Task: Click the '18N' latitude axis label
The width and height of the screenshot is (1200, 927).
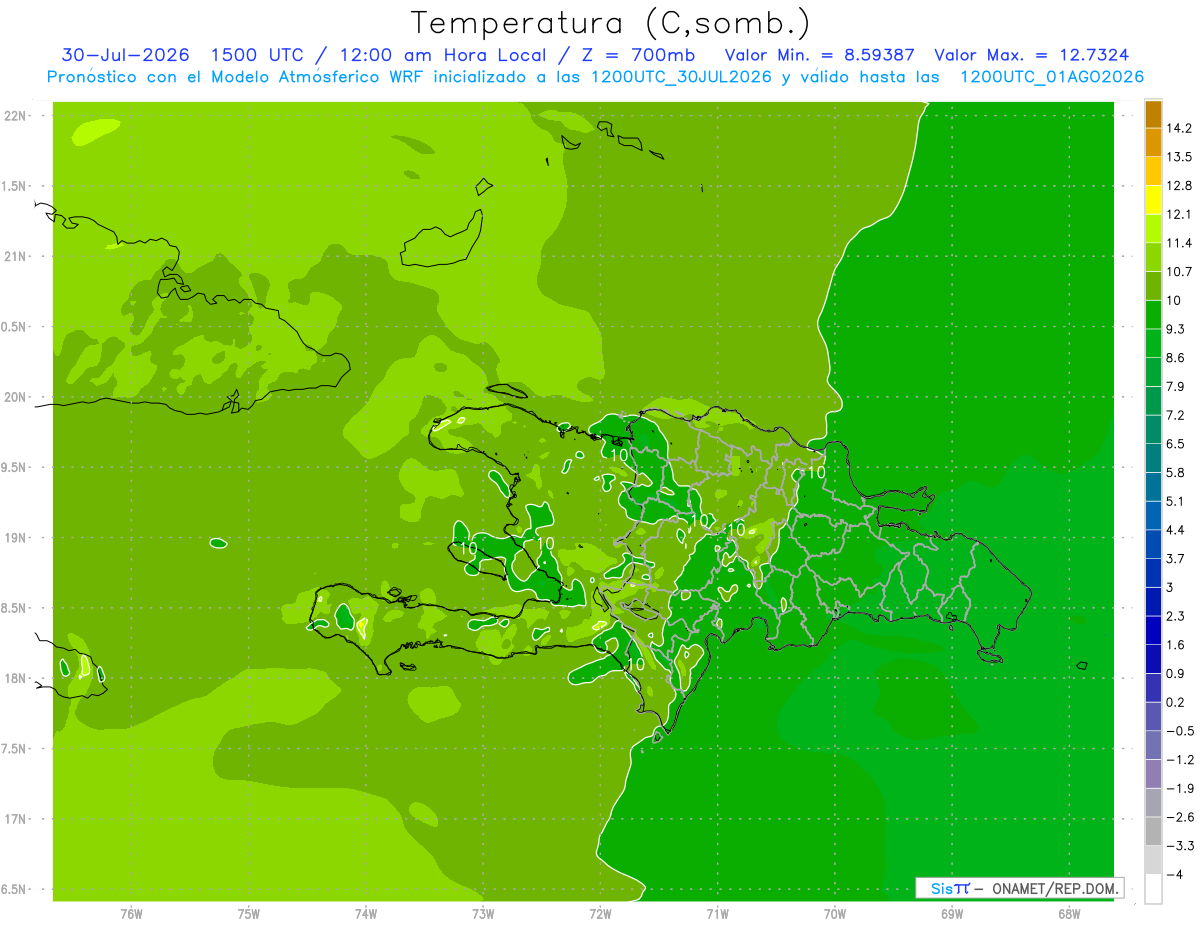Action: [15, 679]
